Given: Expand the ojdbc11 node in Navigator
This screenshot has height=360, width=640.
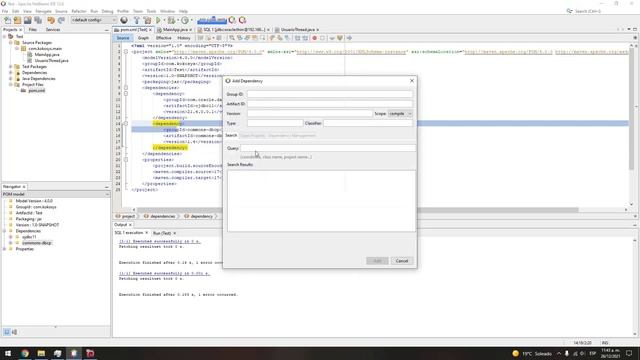Looking at the screenshot, I should point(11,237).
